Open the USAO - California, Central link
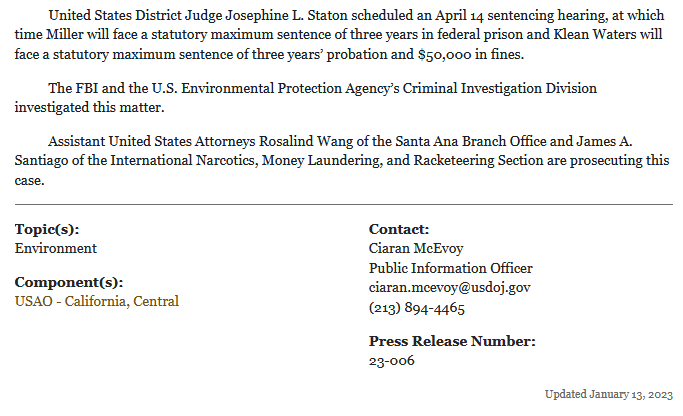 [97, 301]
